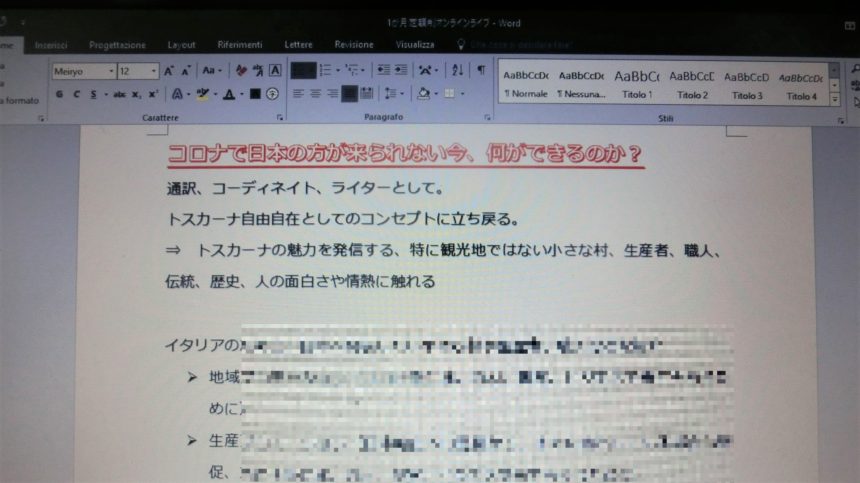Apply the Normale style
The width and height of the screenshot is (860, 483).
point(526,84)
